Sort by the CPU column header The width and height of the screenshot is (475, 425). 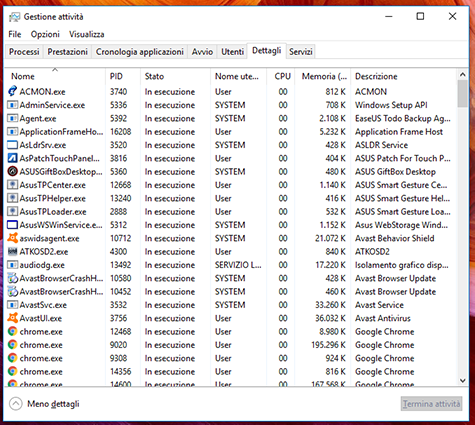point(281,76)
